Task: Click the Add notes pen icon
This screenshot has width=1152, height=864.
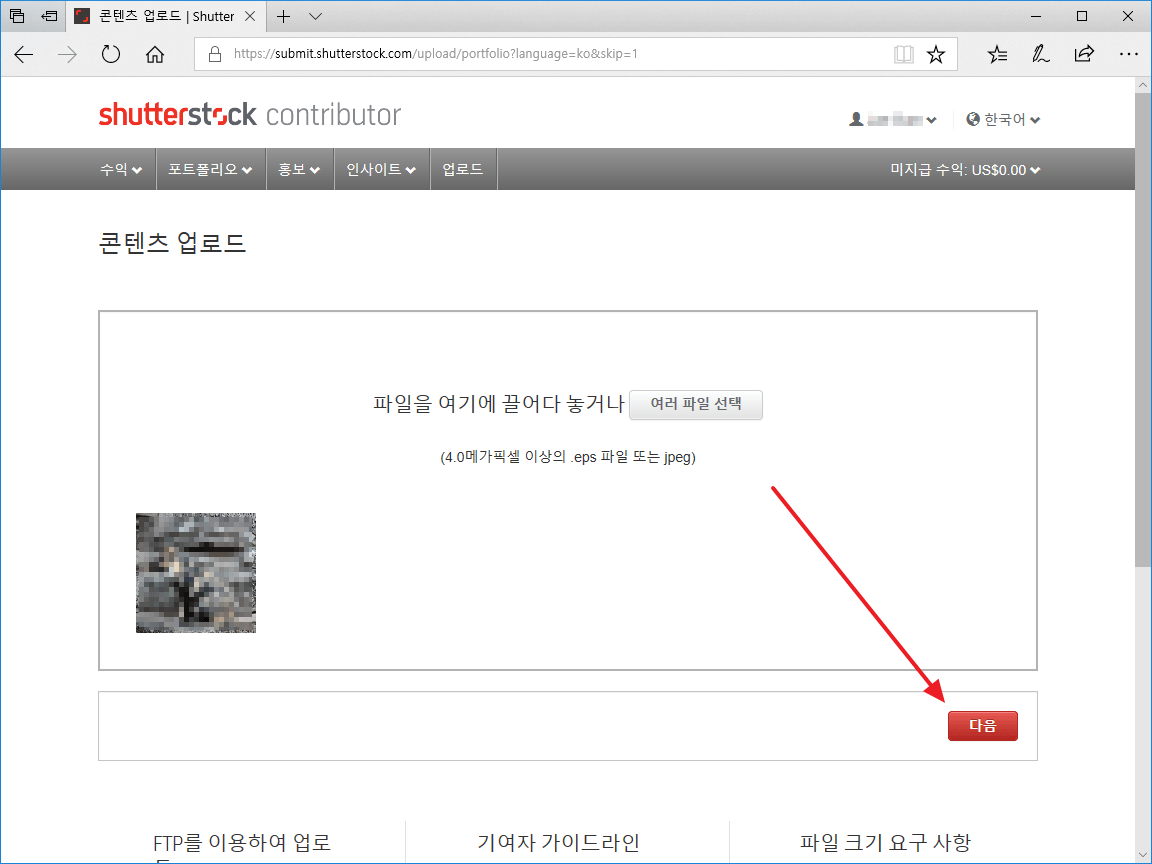Action: [x=1041, y=55]
